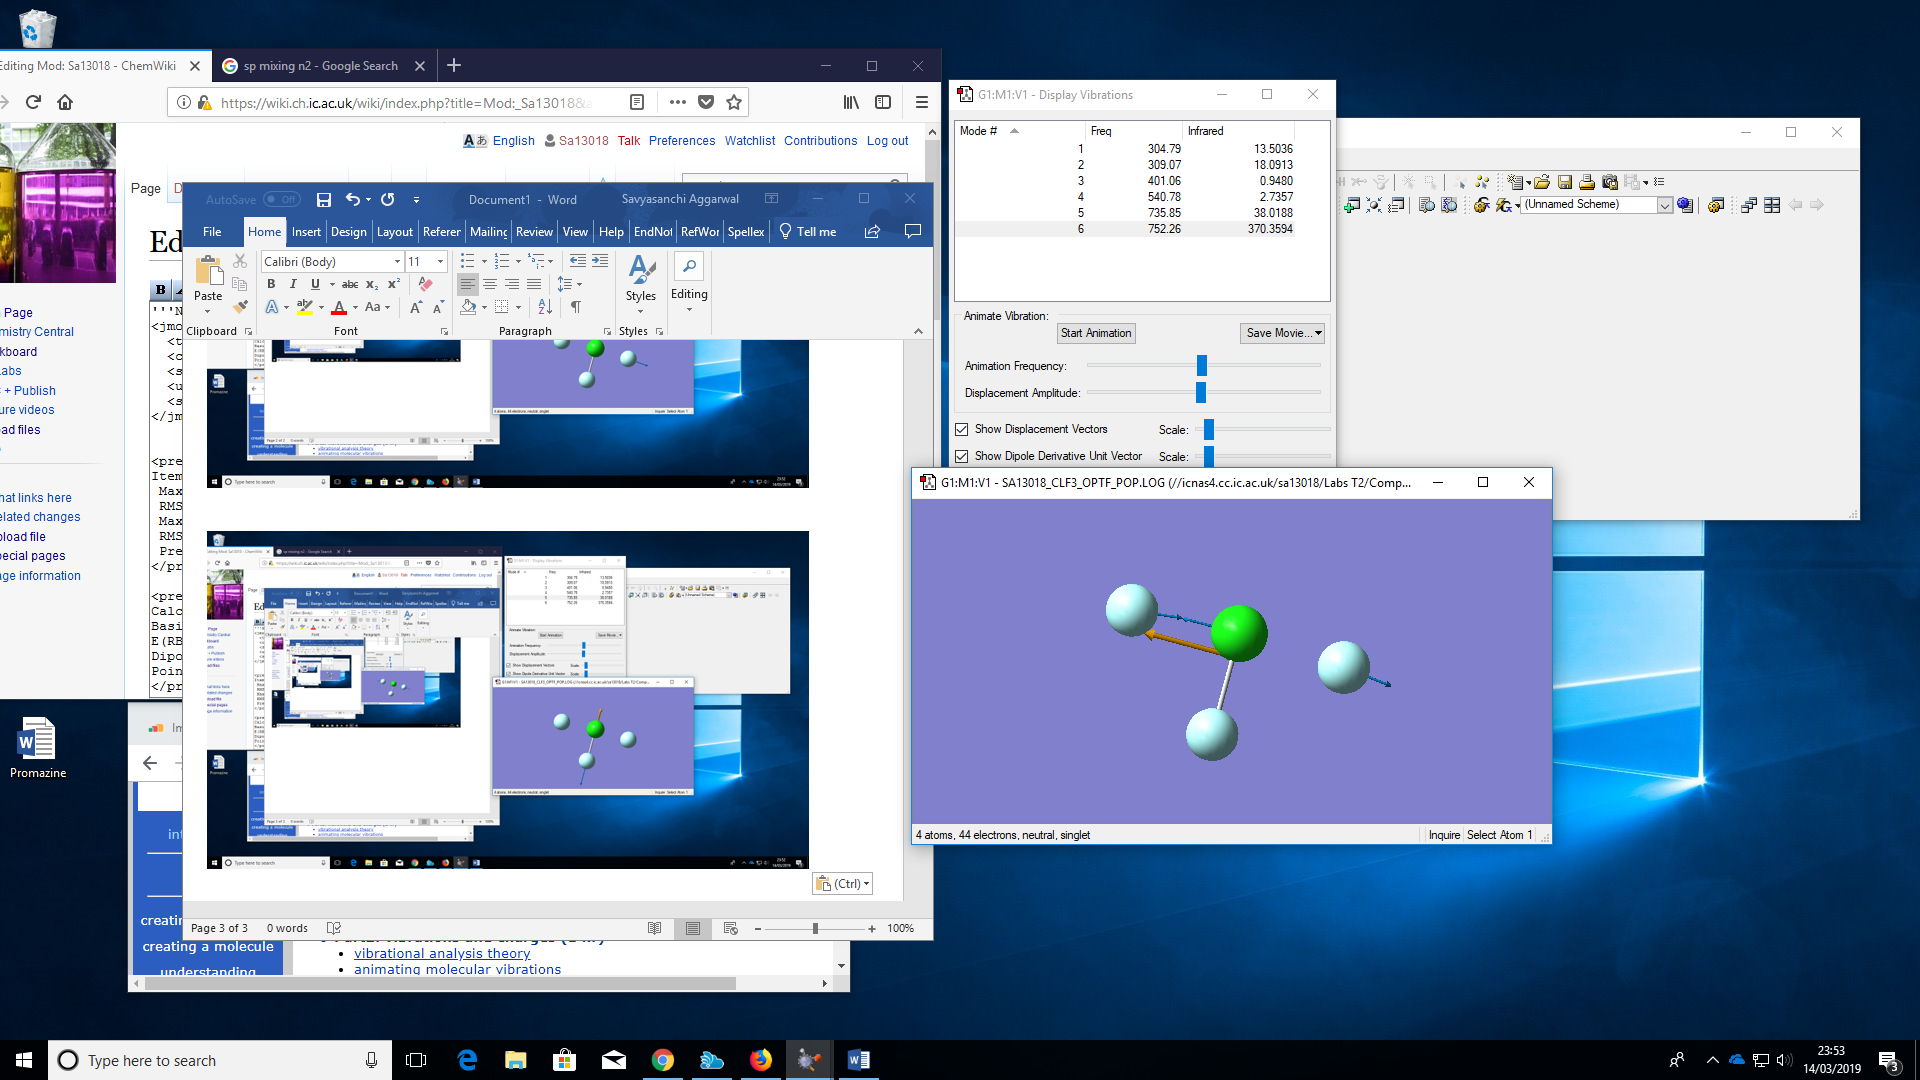Expand the Save Movie dropdown
This screenshot has width=1920, height=1080.
click(x=1318, y=333)
